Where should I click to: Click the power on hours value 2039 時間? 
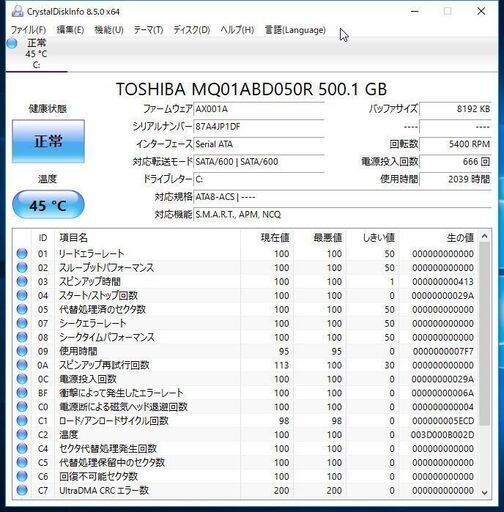(455, 180)
